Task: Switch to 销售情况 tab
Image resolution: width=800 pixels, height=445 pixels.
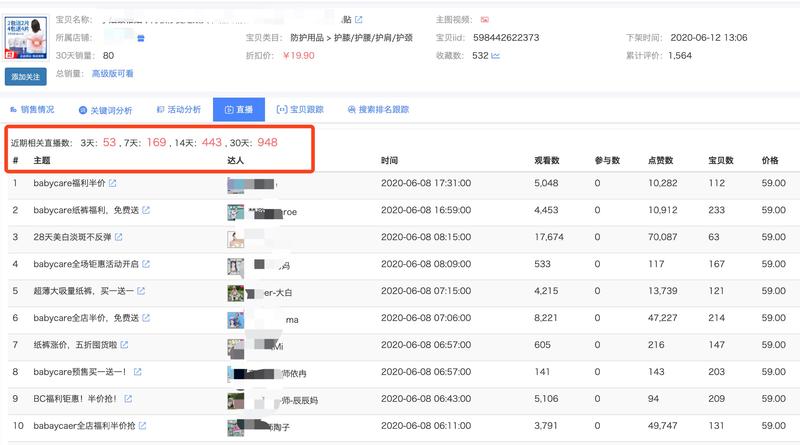Action: tap(32, 109)
